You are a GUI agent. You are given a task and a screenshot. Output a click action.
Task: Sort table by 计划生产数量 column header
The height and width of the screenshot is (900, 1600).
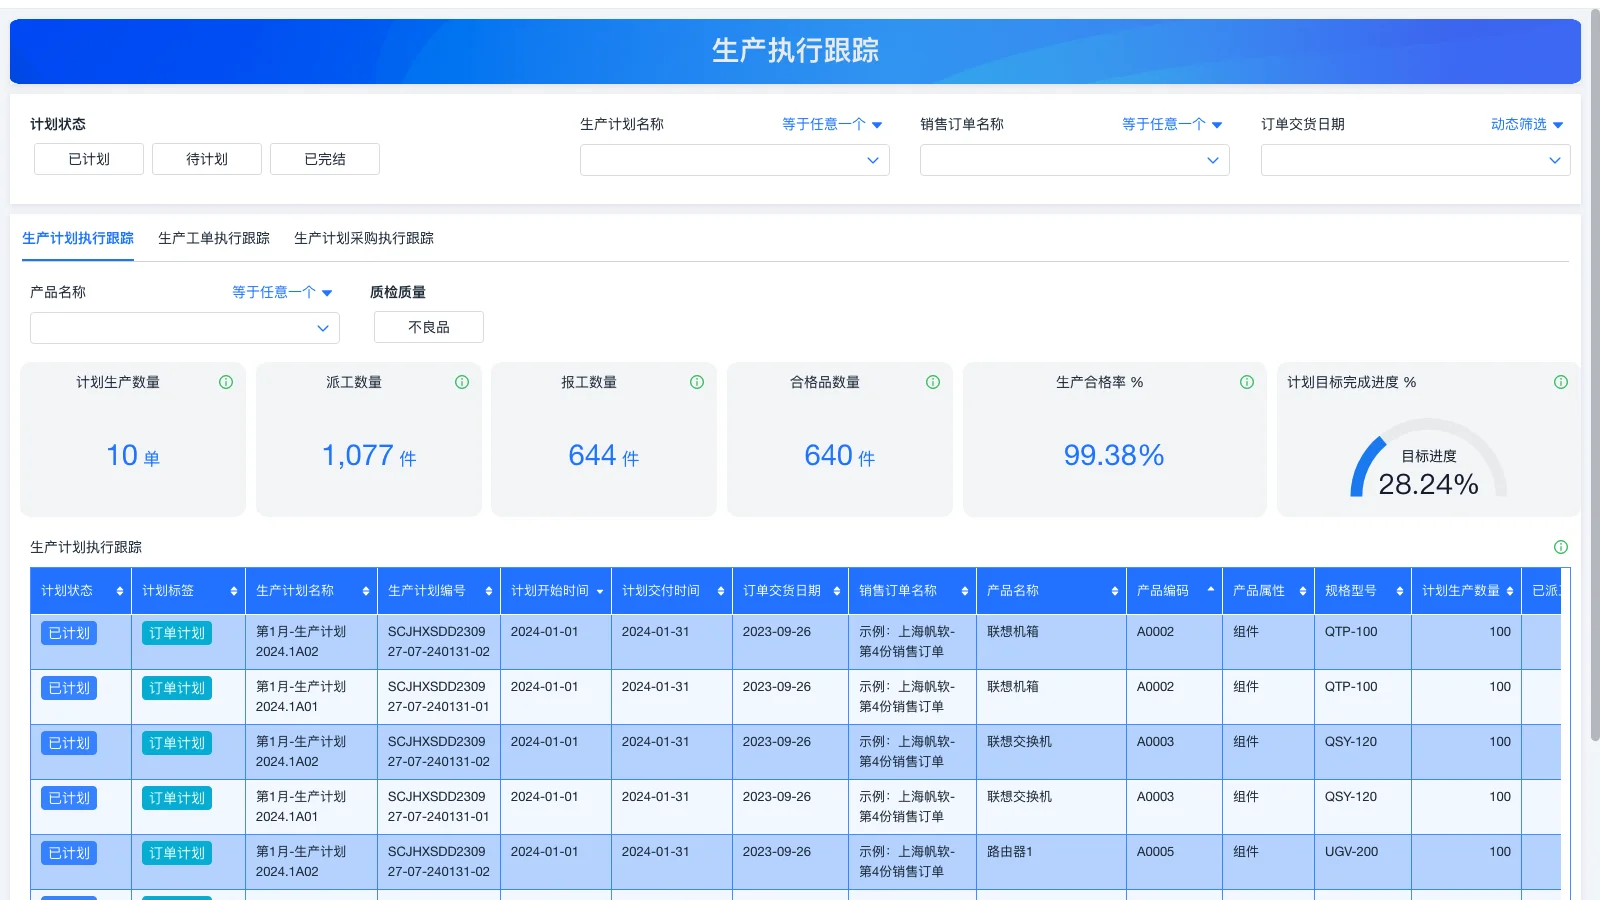pyautogui.click(x=1510, y=591)
